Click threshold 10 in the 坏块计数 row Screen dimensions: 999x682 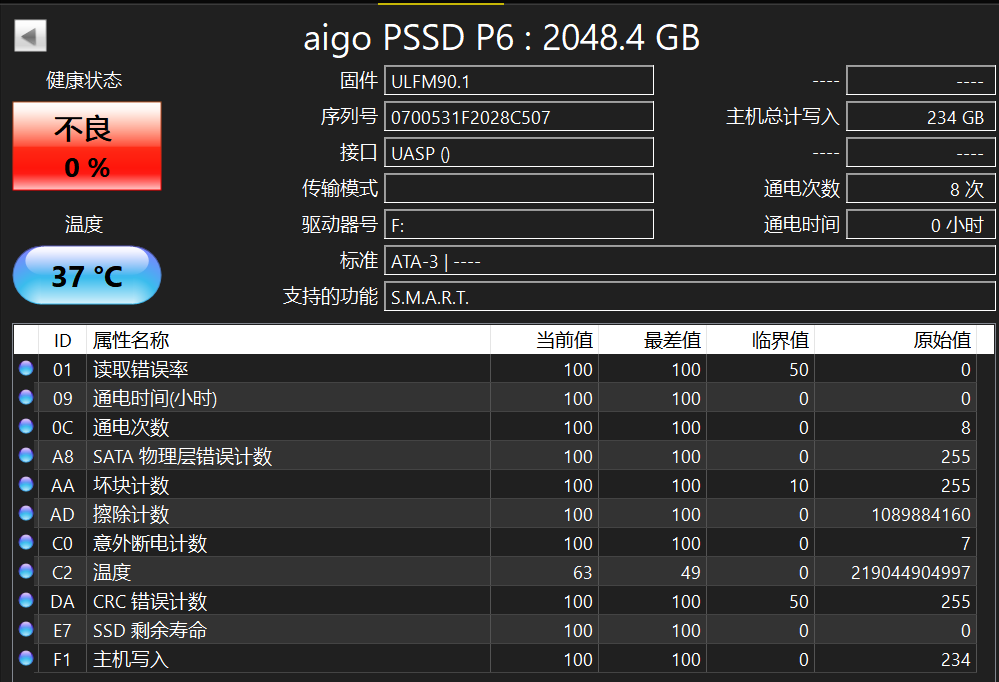click(x=799, y=486)
